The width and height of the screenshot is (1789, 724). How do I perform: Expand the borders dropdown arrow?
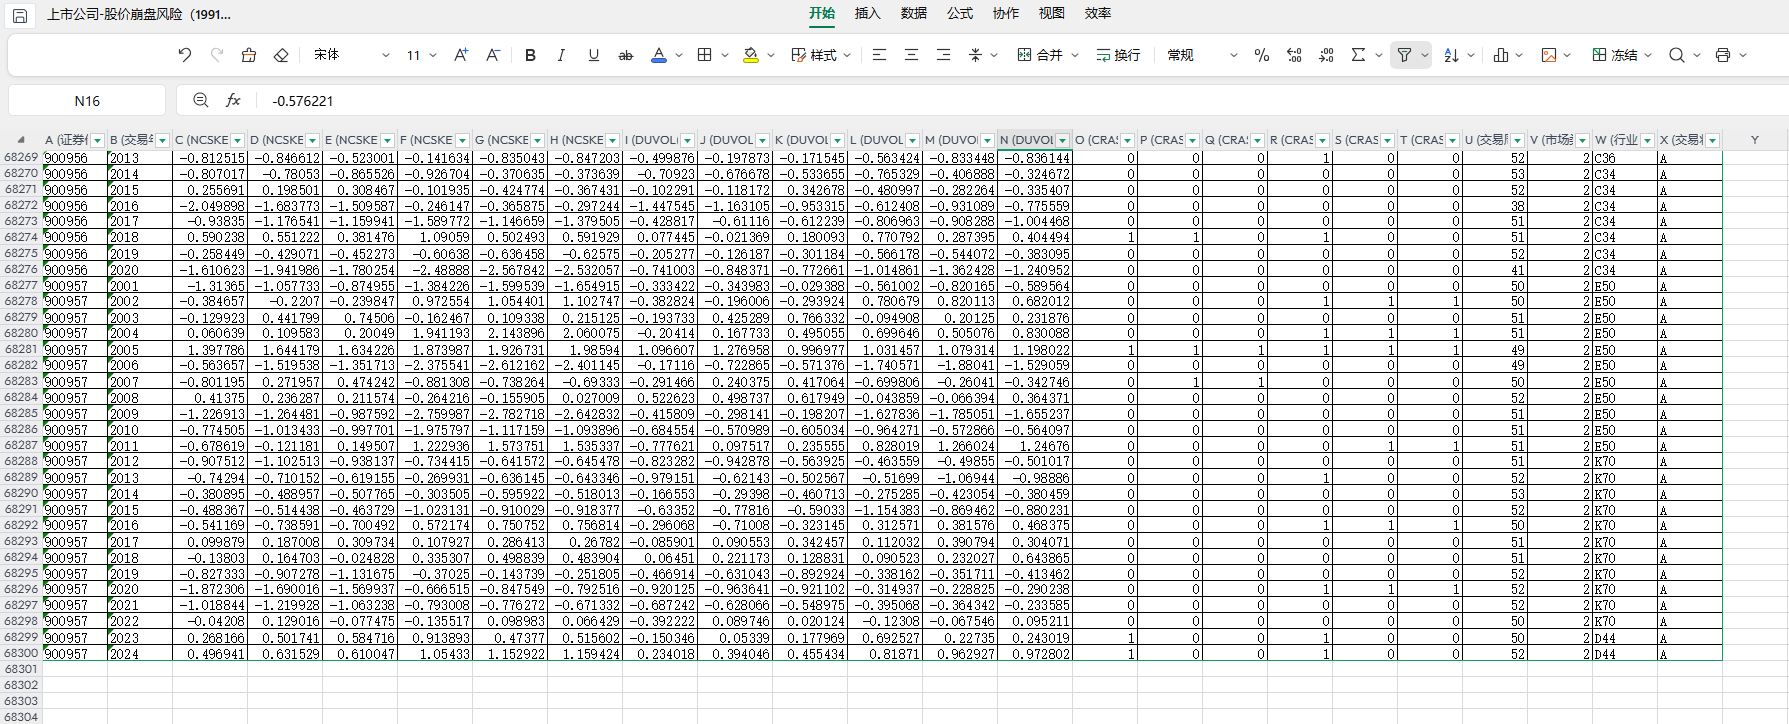(x=725, y=55)
